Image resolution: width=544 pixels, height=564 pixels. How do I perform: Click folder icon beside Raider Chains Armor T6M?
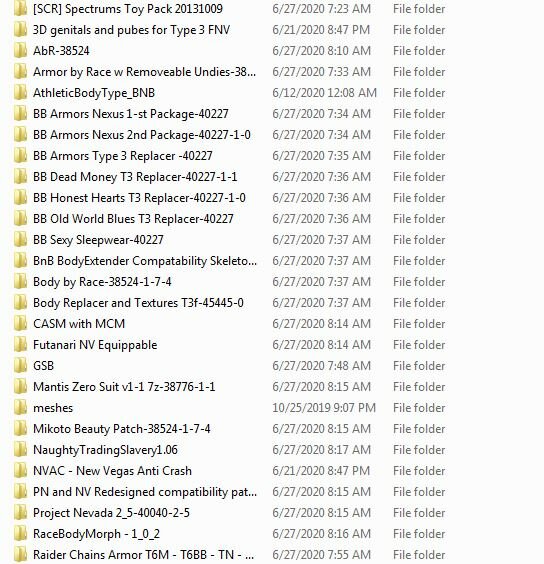click(21, 554)
